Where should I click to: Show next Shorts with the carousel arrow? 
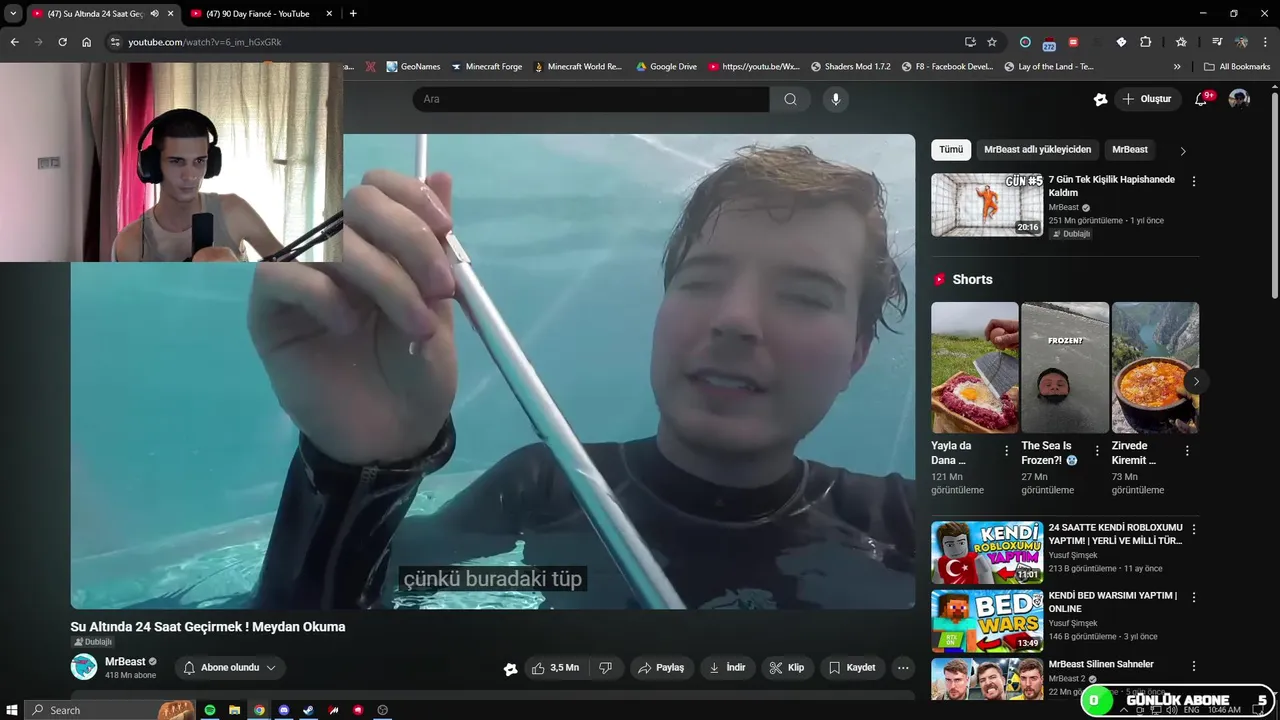tap(1196, 381)
